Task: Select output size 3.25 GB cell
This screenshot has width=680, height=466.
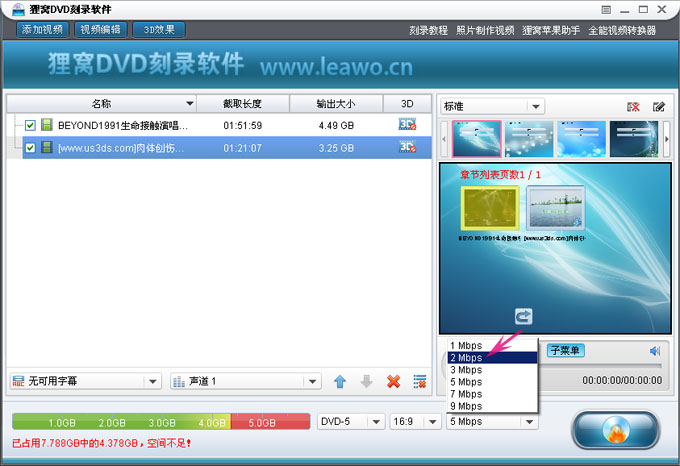Action: coord(336,148)
